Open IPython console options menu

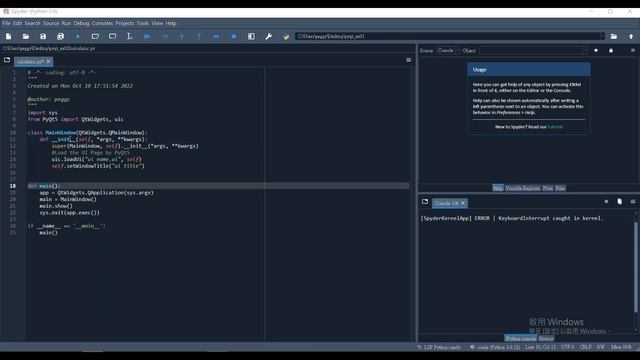633,202
